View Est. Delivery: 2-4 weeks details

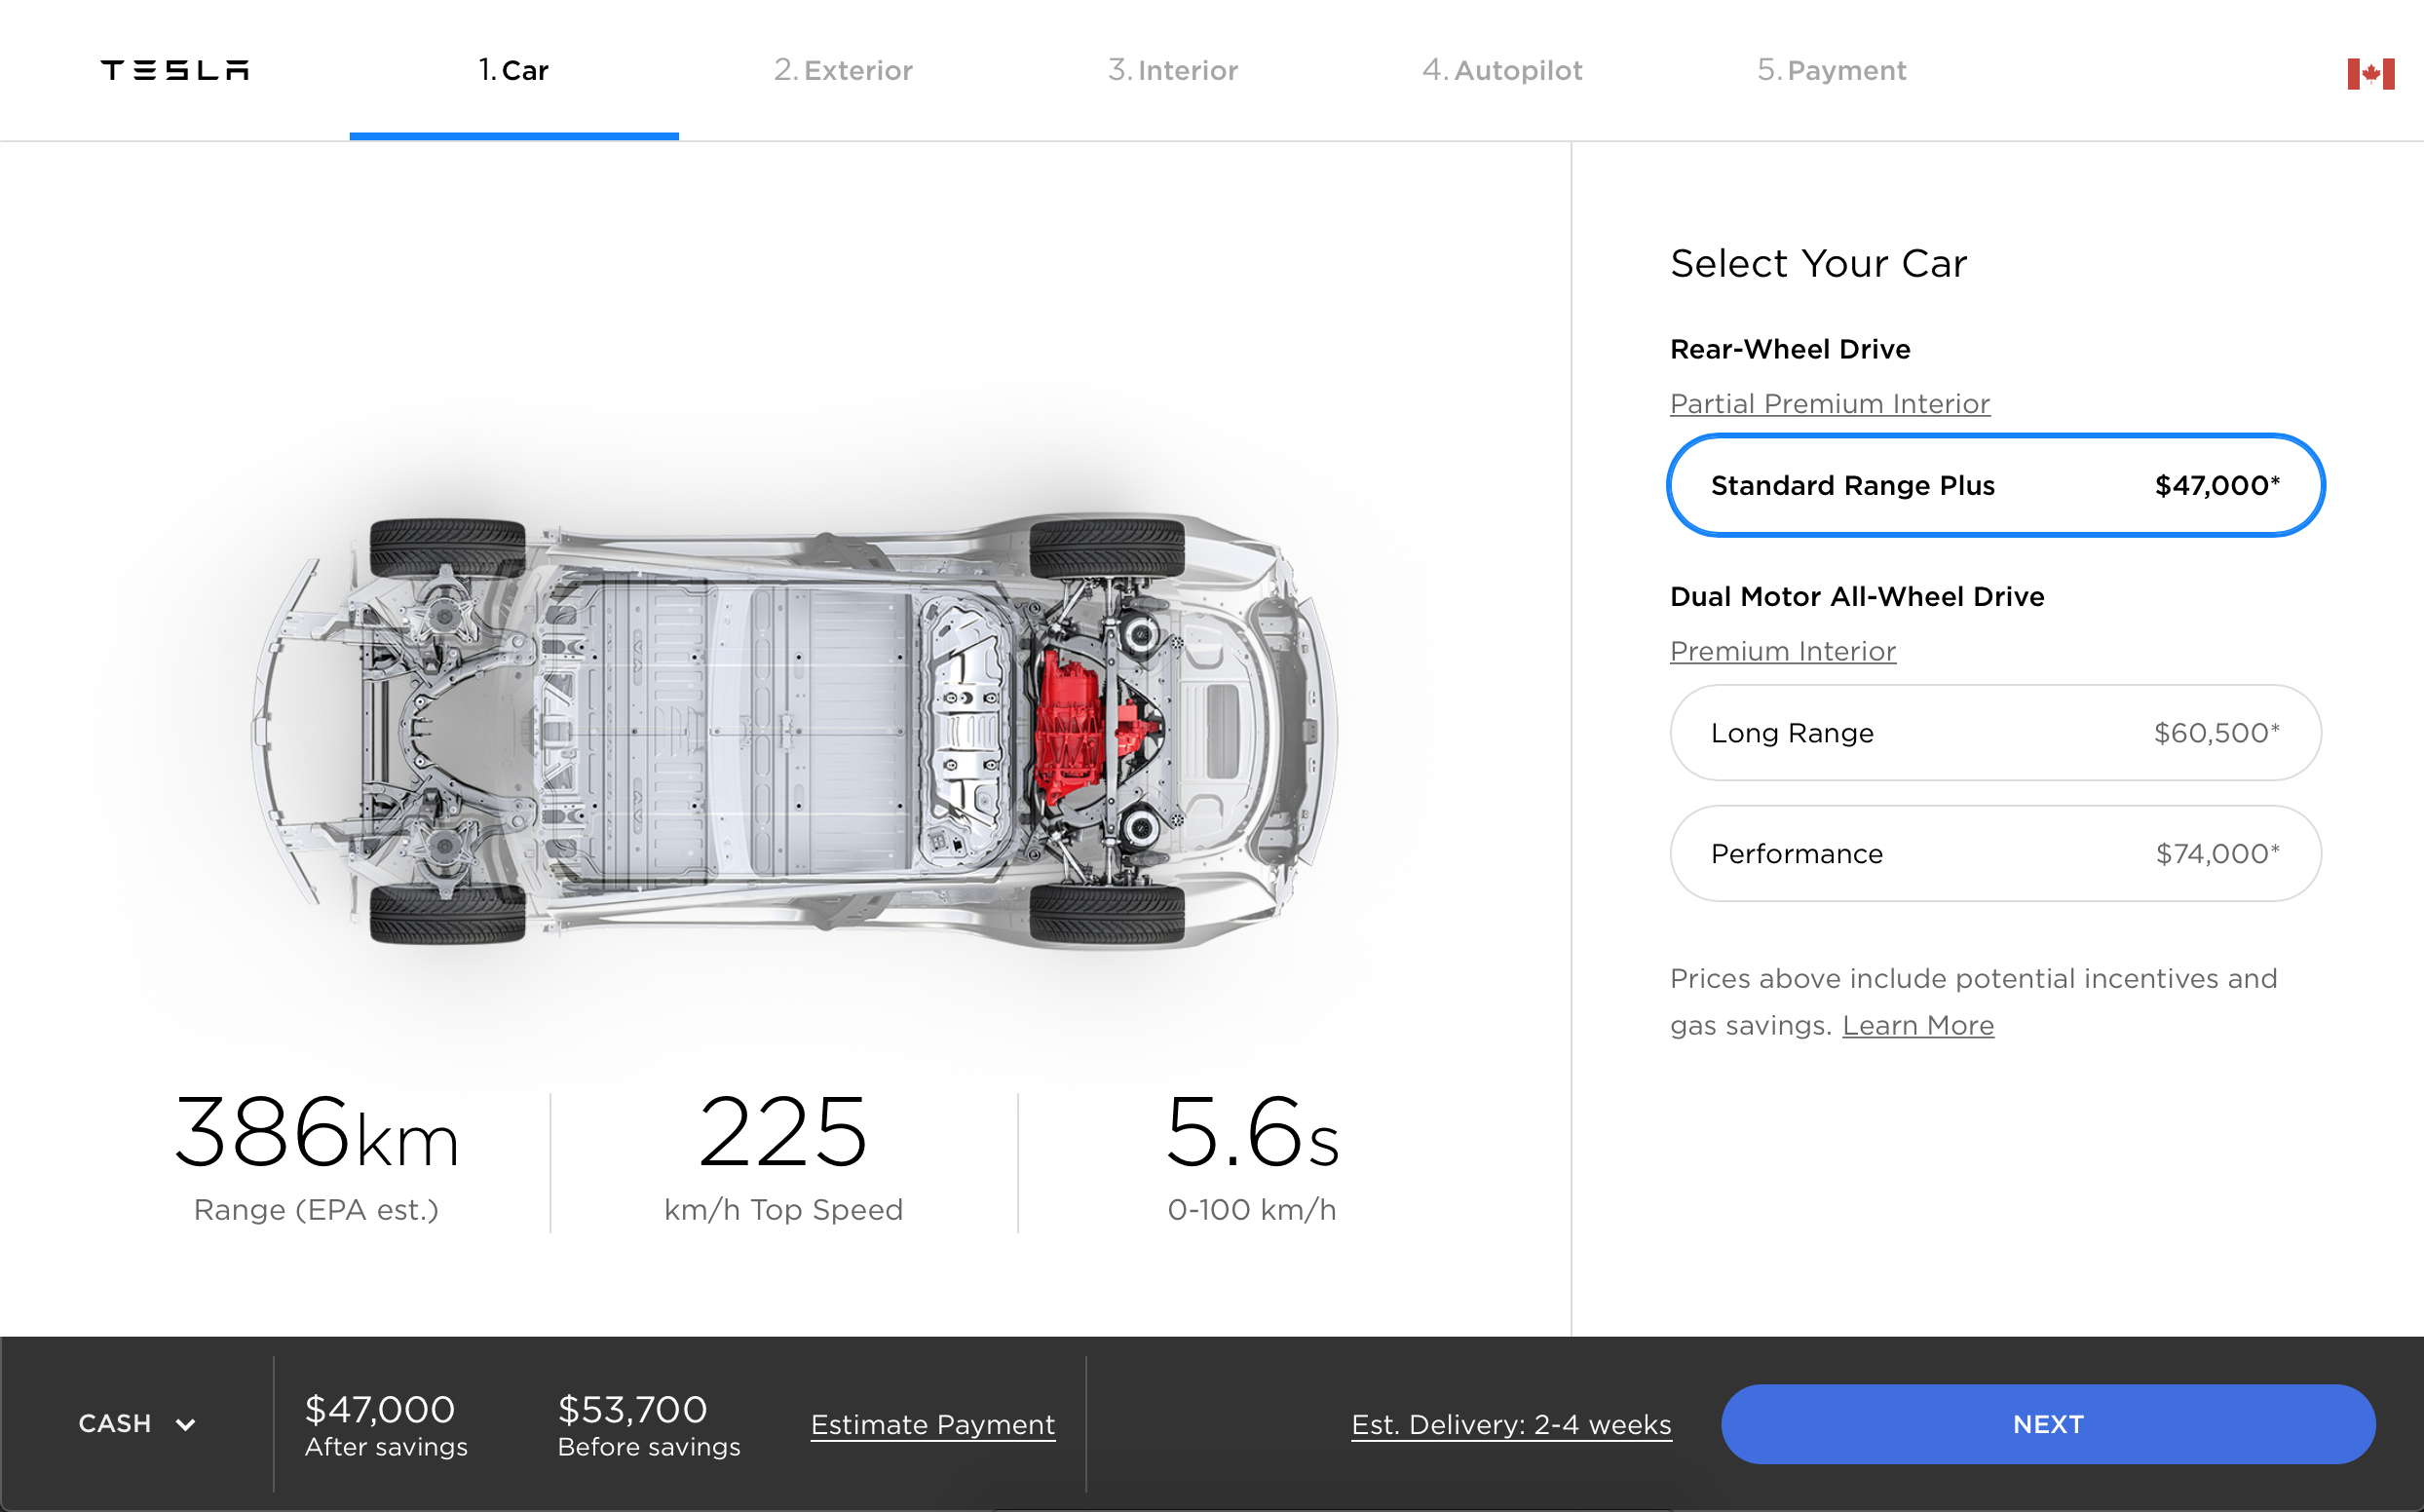(x=1511, y=1424)
